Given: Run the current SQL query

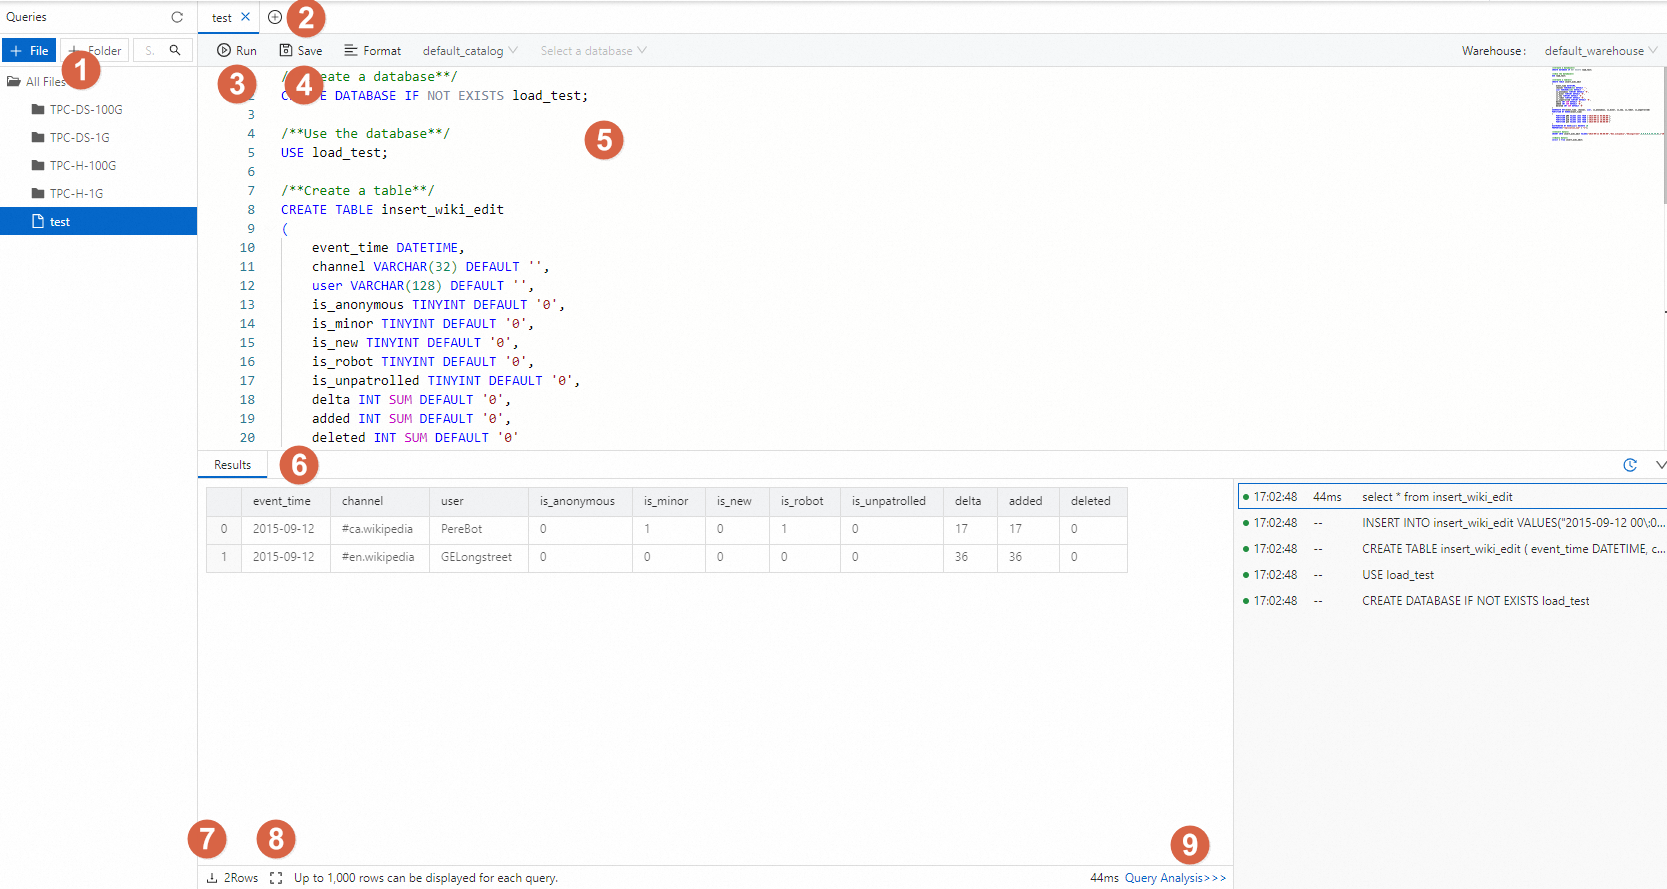Looking at the screenshot, I should coord(237,51).
